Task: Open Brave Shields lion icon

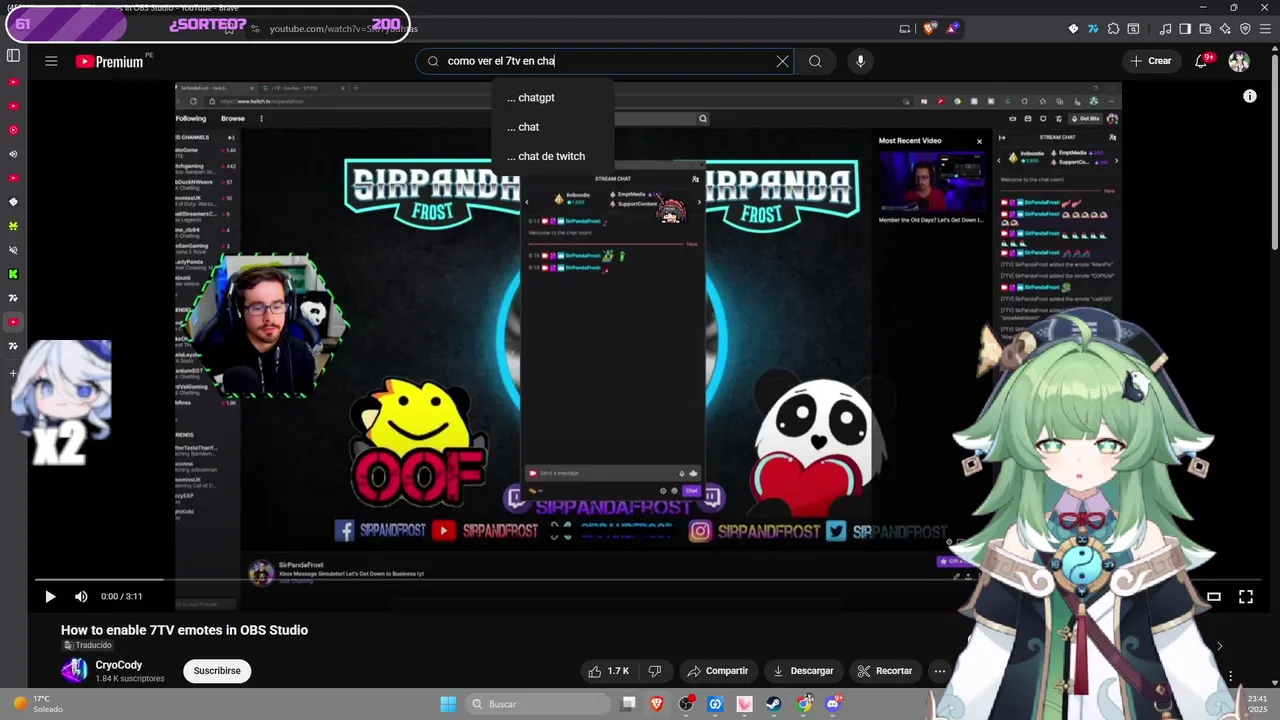Action: click(929, 28)
